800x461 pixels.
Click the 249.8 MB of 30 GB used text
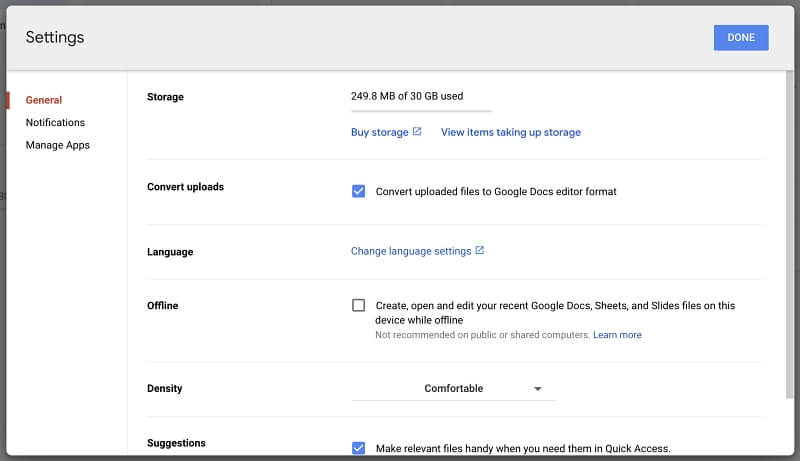[407, 96]
